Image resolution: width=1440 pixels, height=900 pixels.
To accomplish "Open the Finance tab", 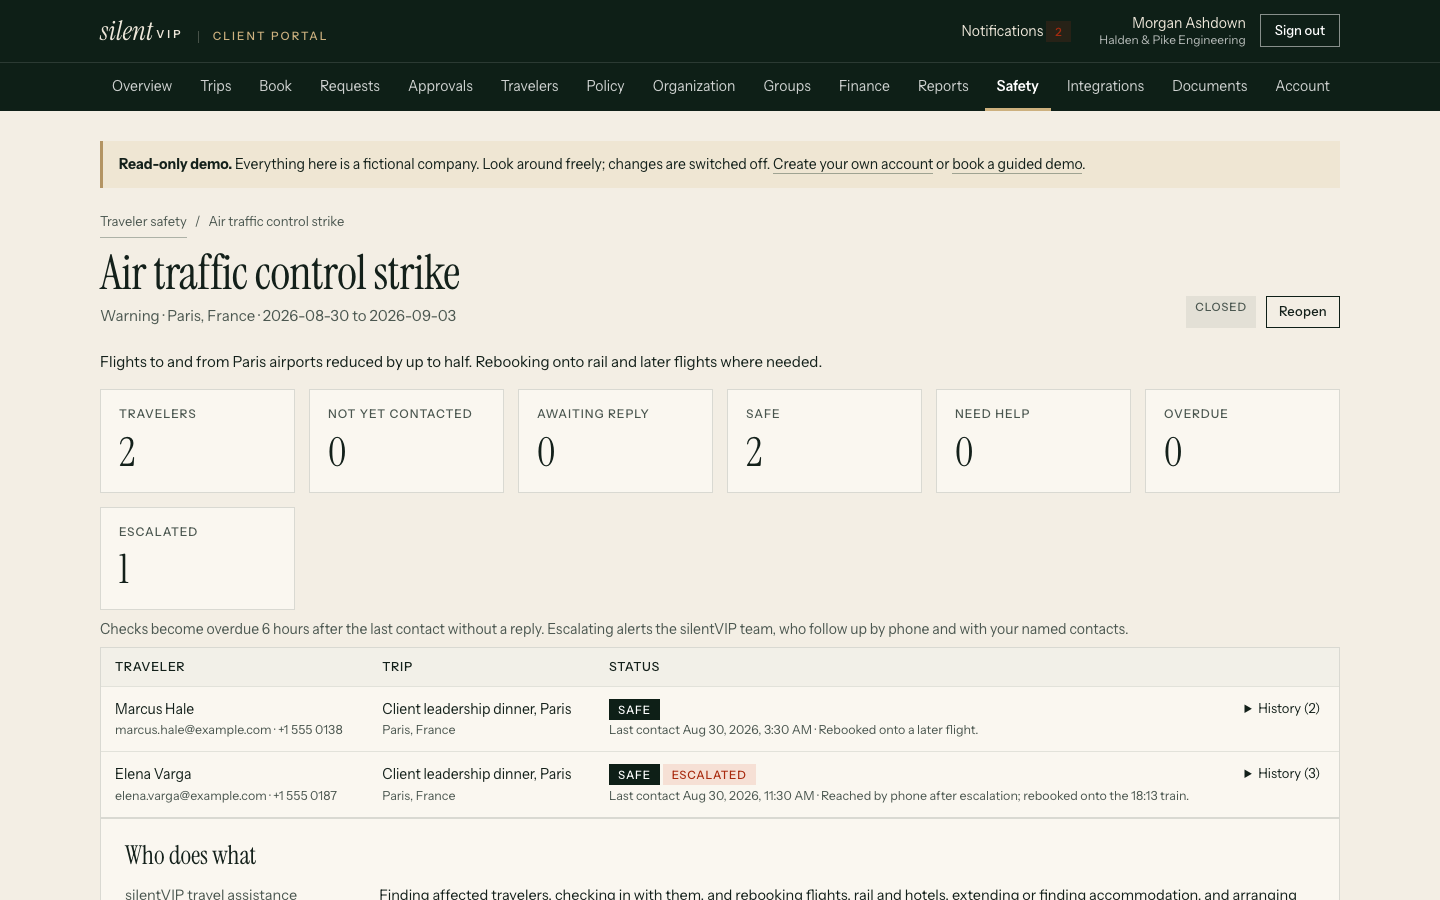I will (864, 86).
